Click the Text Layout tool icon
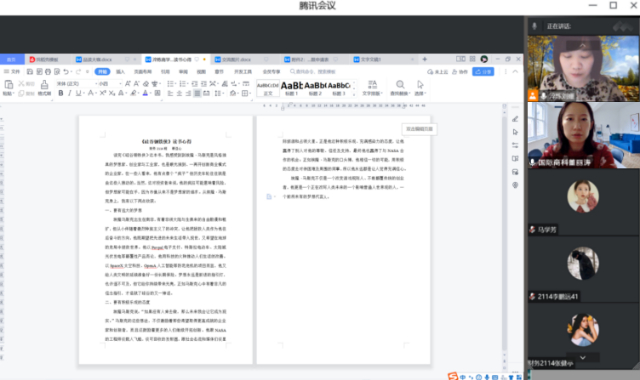 point(372,84)
